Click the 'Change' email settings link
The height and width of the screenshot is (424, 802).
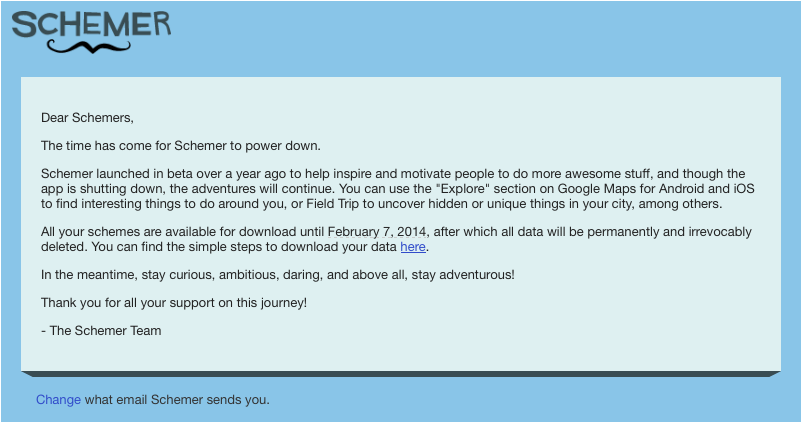pyautogui.click(x=58, y=400)
